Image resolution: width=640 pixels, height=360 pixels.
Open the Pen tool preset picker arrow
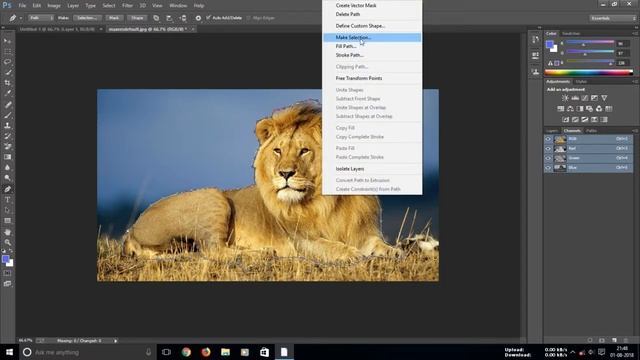click(x=21, y=18)
